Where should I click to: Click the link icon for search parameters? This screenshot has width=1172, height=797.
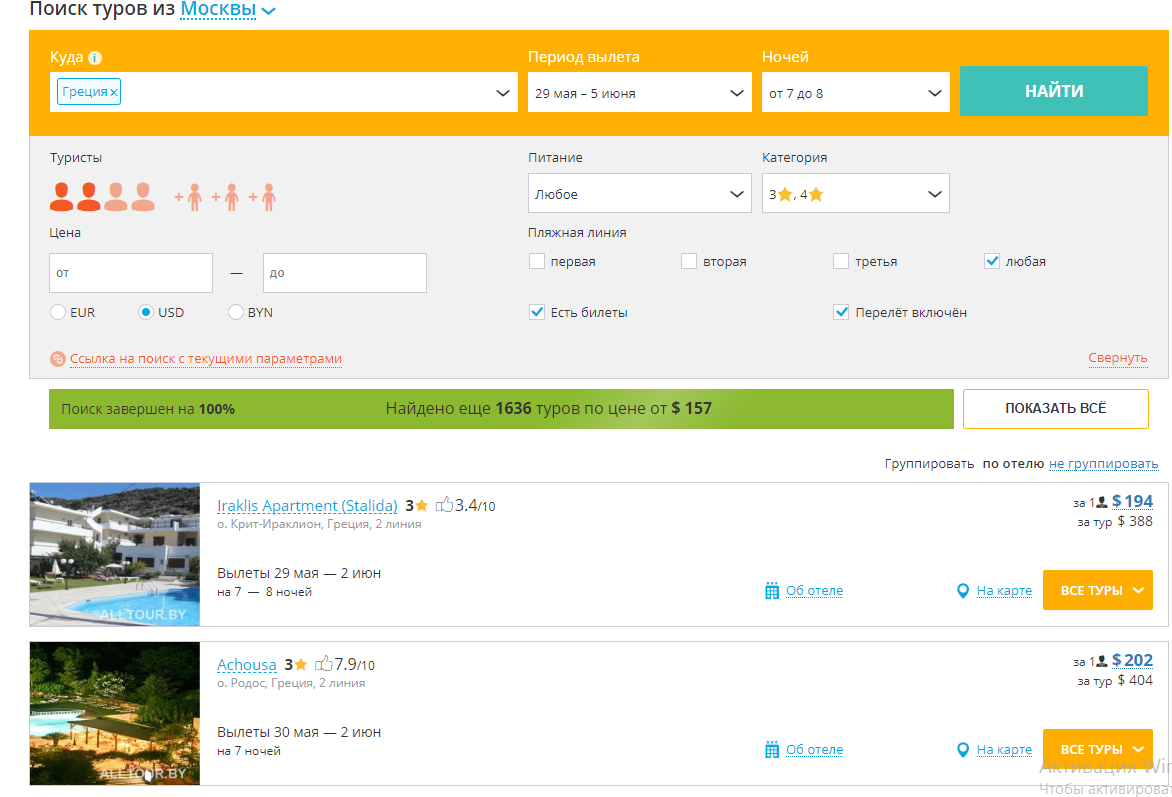[x=58, y=359]
